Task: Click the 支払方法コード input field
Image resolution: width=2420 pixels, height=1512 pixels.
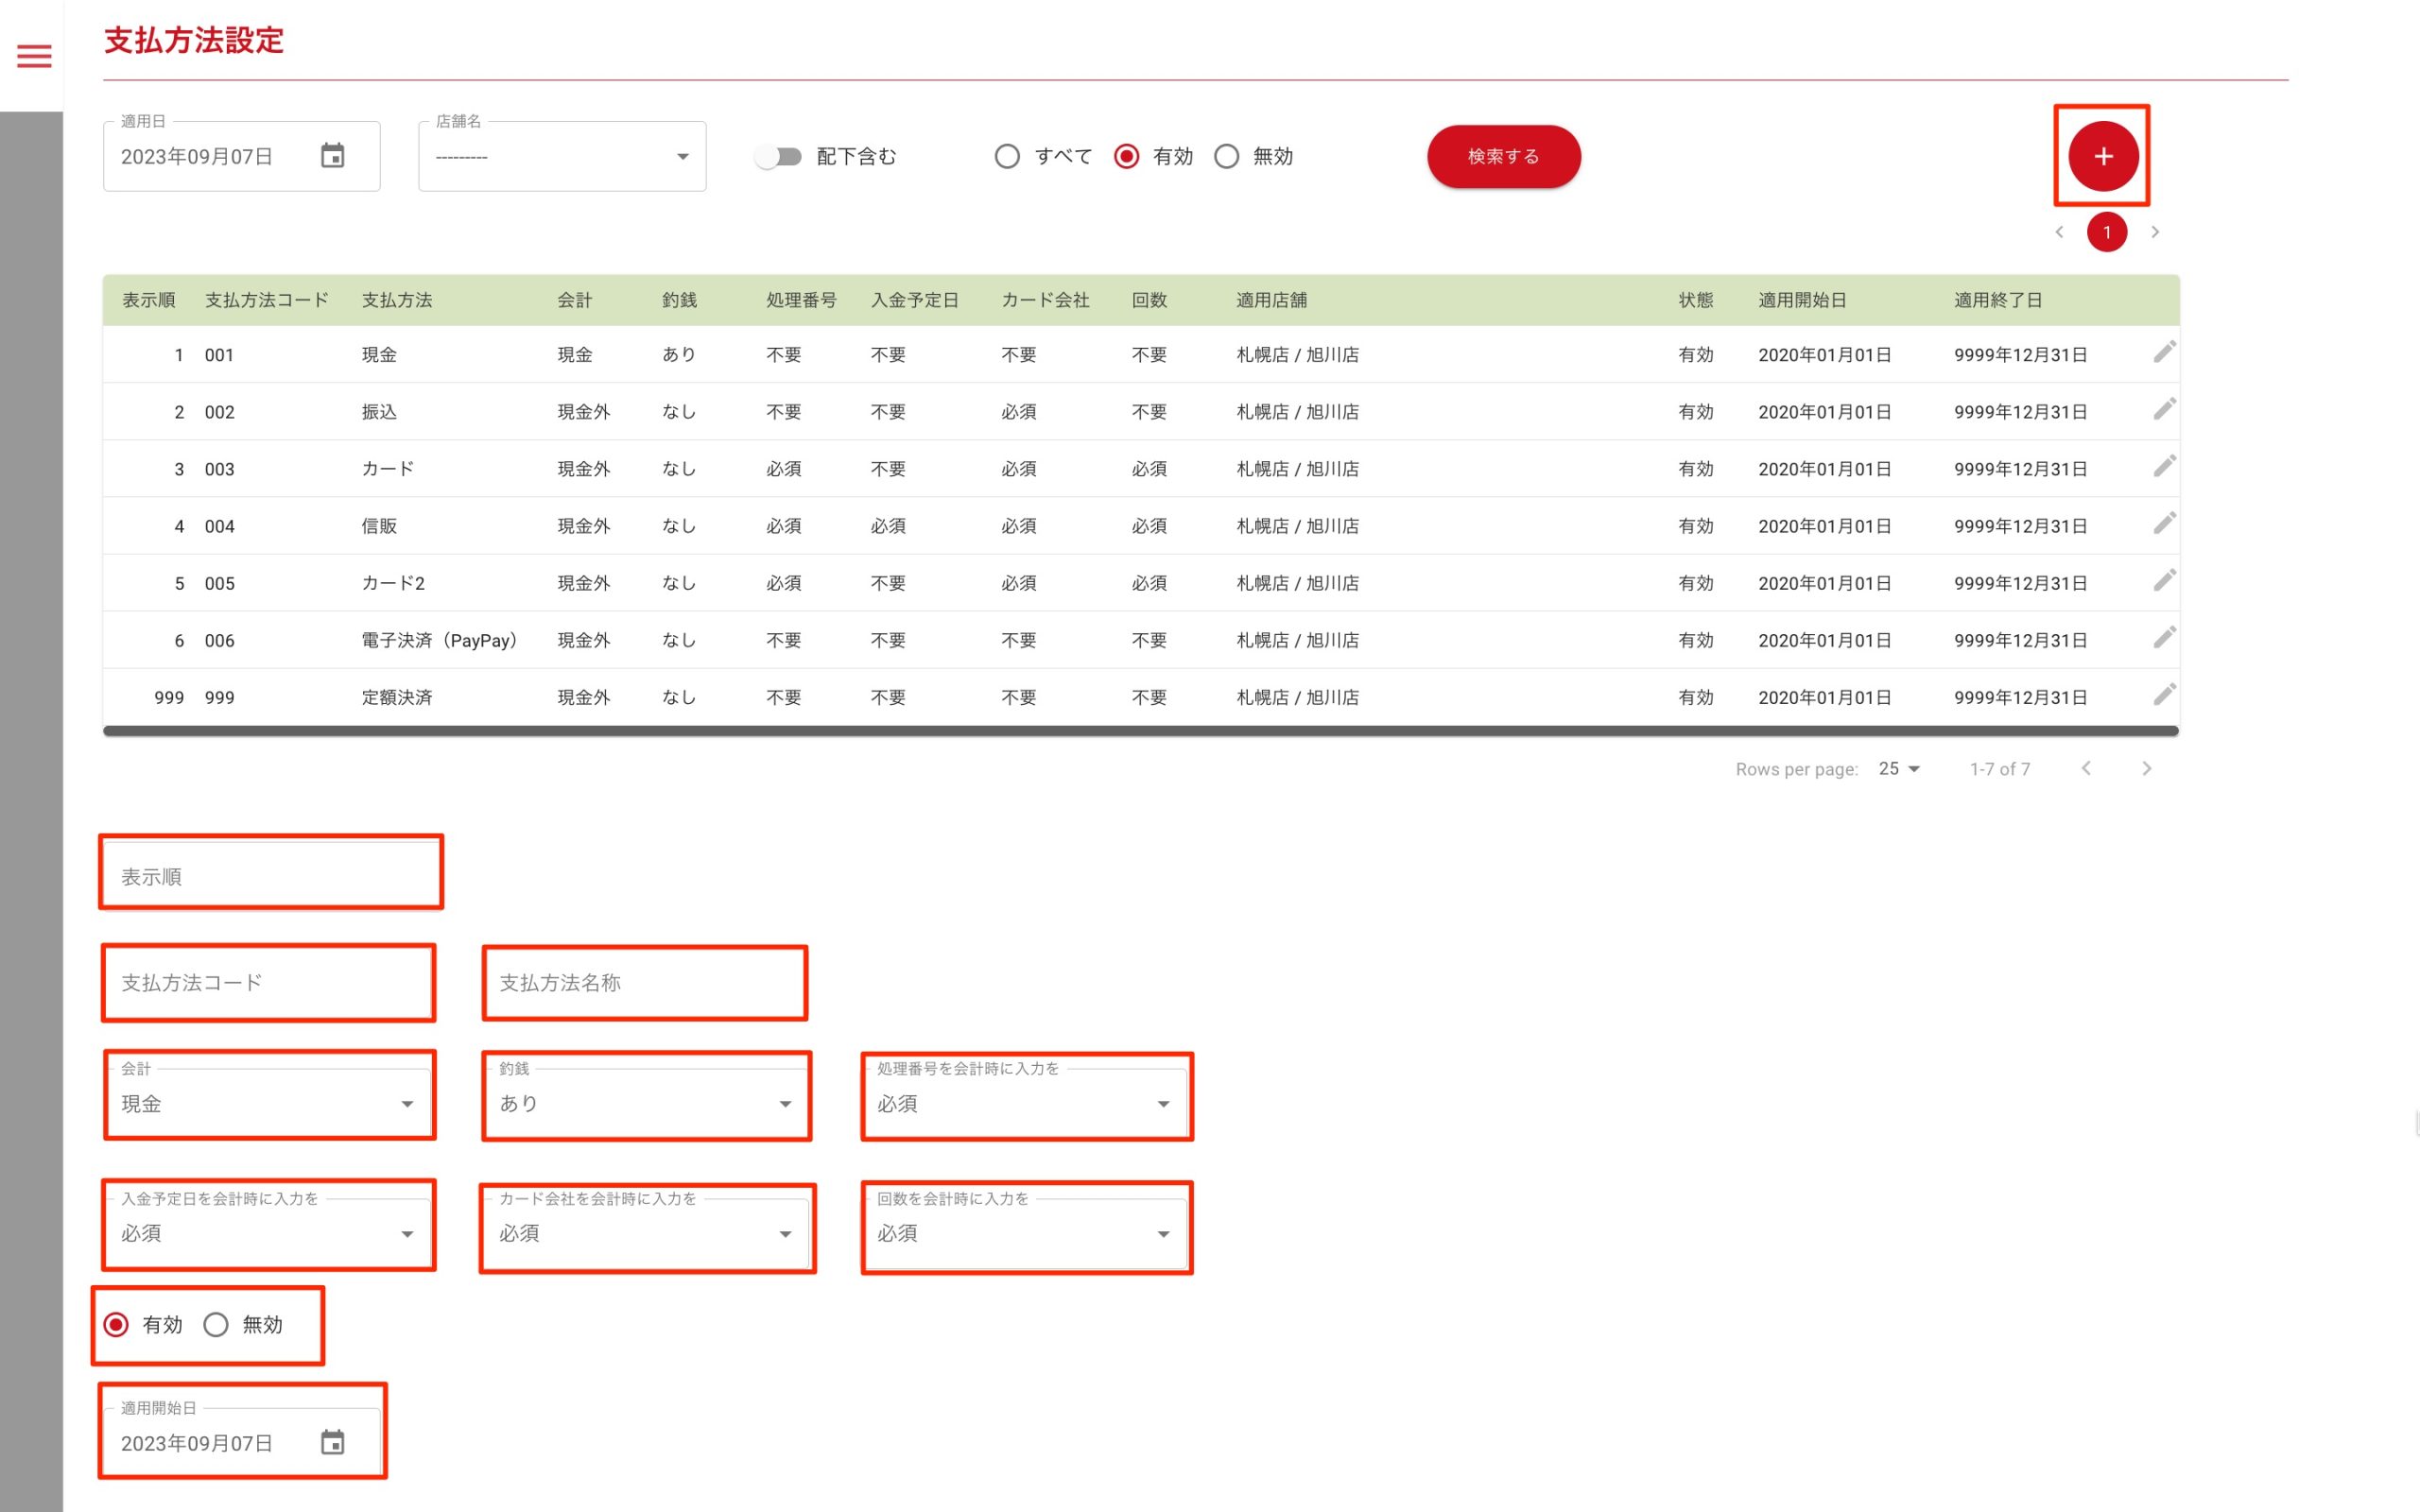Action: click(x=268, y=983)
